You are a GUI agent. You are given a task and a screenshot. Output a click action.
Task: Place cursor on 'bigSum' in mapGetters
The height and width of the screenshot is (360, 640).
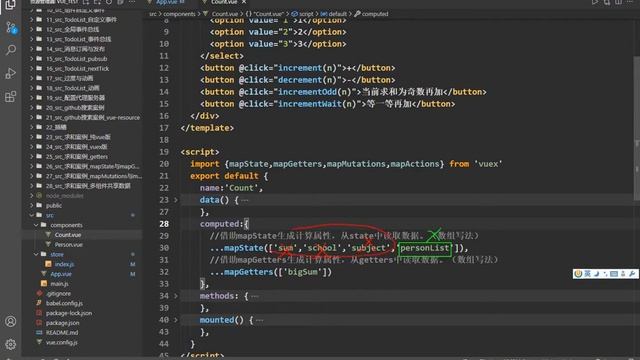pos(303,272)
